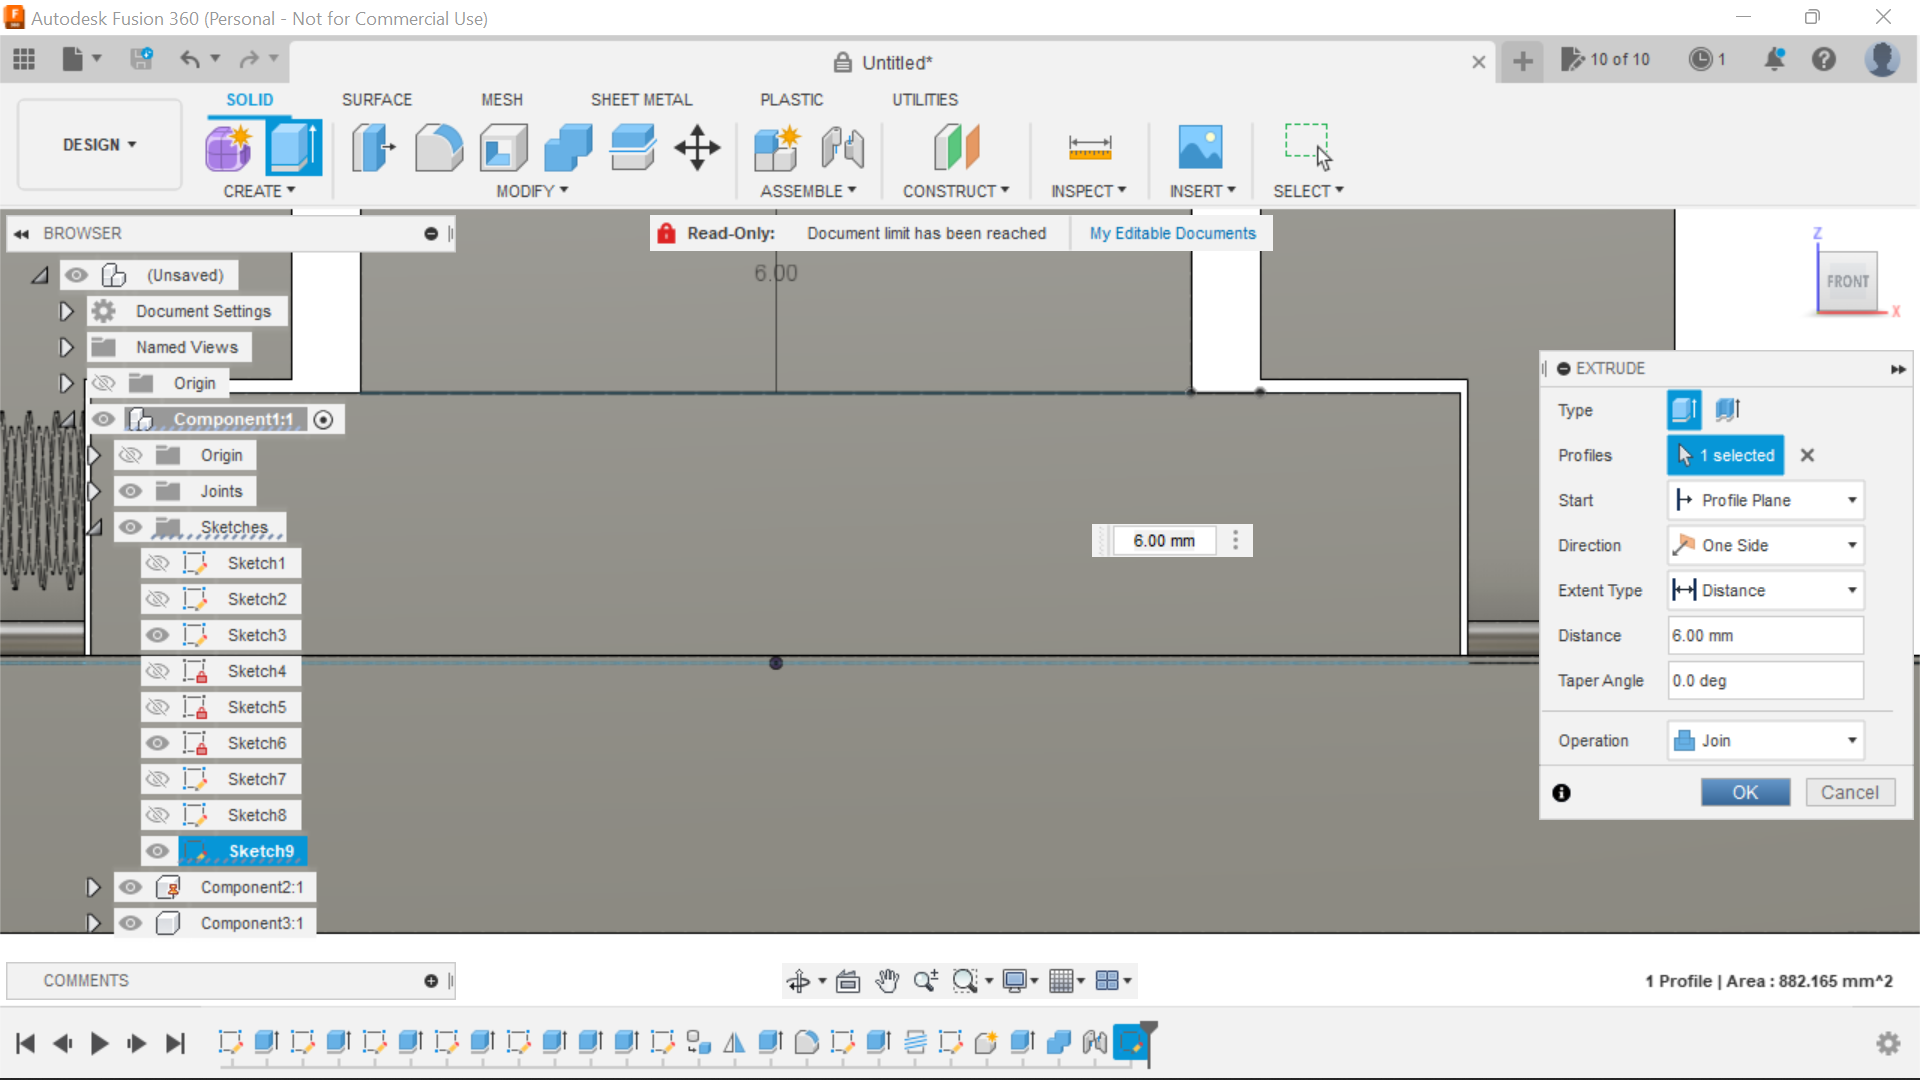This screenshot has height=1080, width=1920.
Task: Open the Extent Type Distance dropdown
Action: 1765,591
